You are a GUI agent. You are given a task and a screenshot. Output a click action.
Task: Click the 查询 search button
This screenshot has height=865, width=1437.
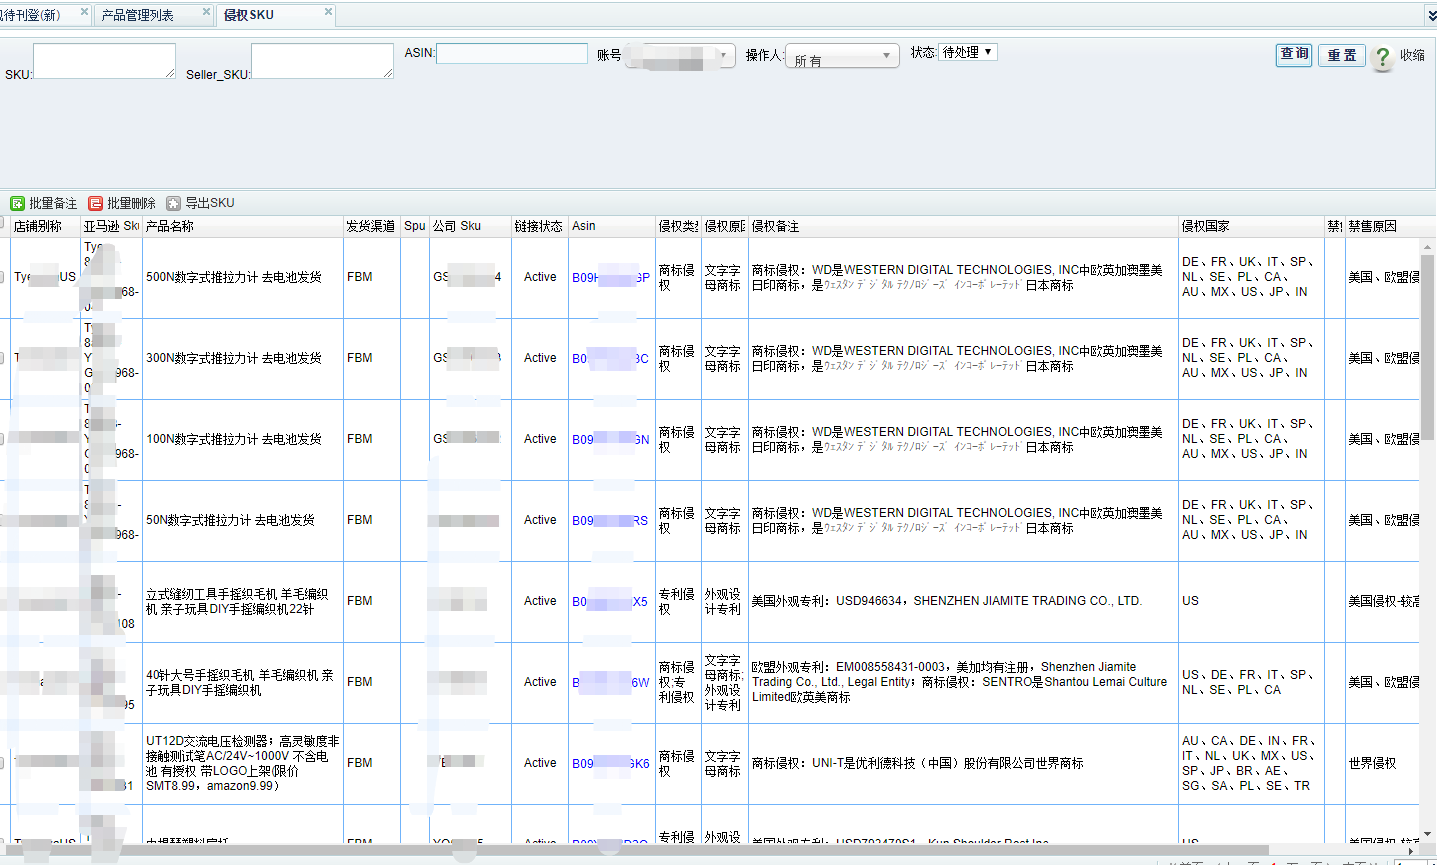(x=1294, y=55)
